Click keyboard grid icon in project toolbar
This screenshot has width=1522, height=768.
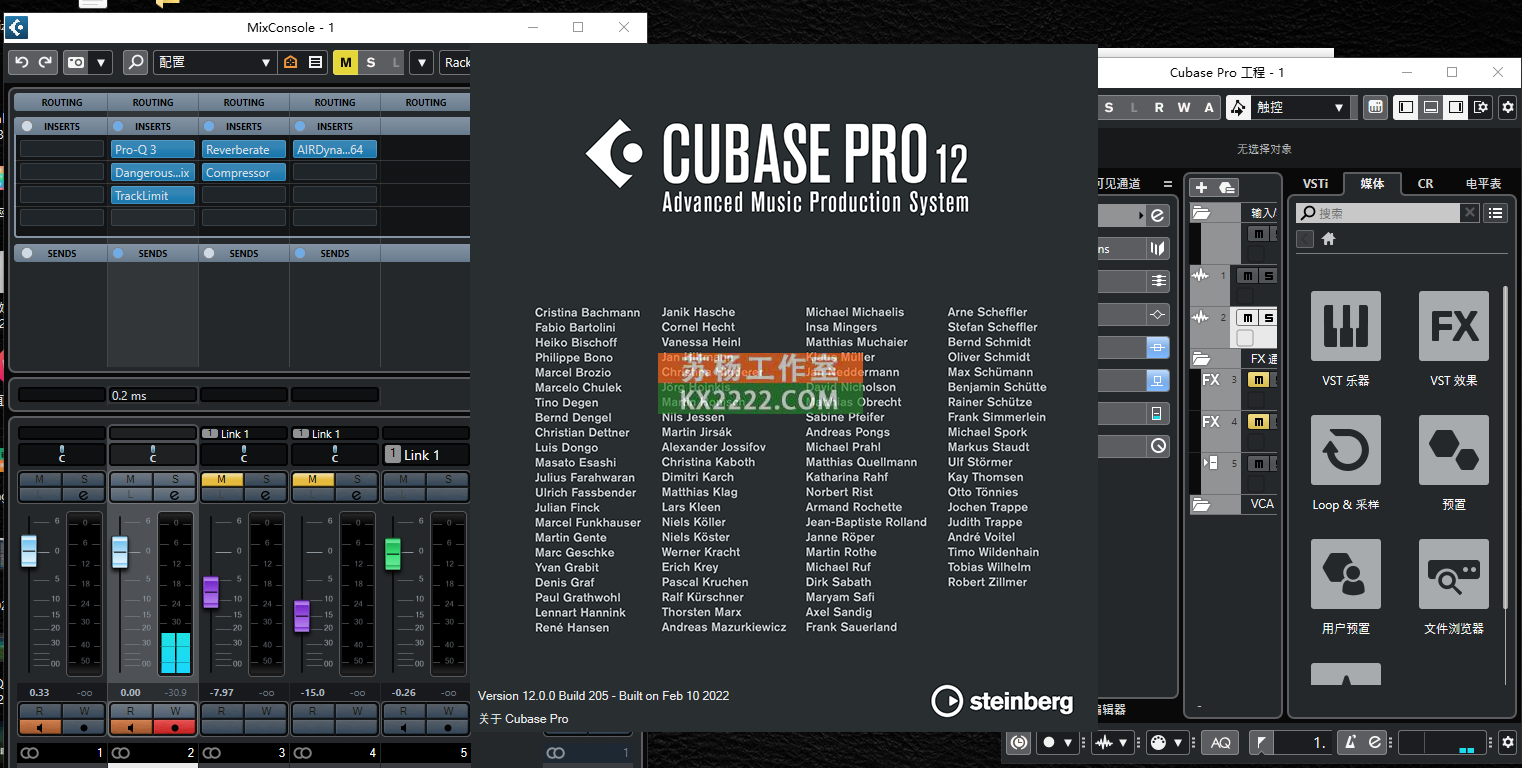pyautogui.click(x=1375, y=107)
